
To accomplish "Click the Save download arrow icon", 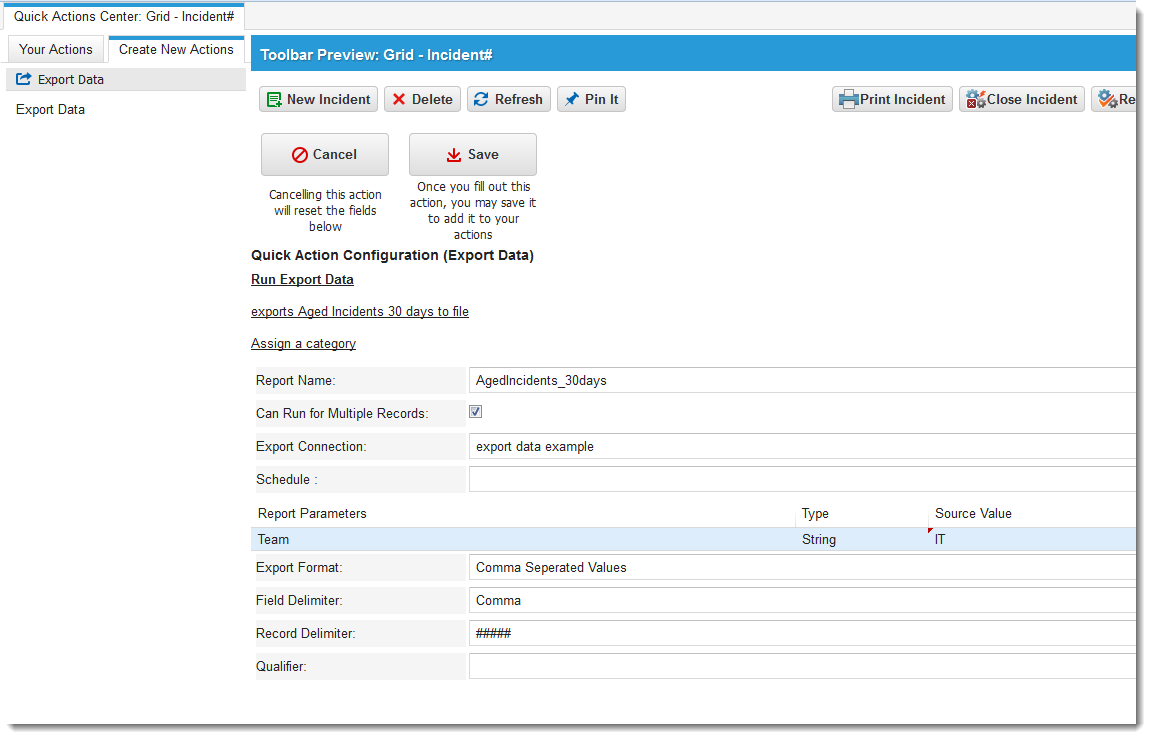I will 454,155.
